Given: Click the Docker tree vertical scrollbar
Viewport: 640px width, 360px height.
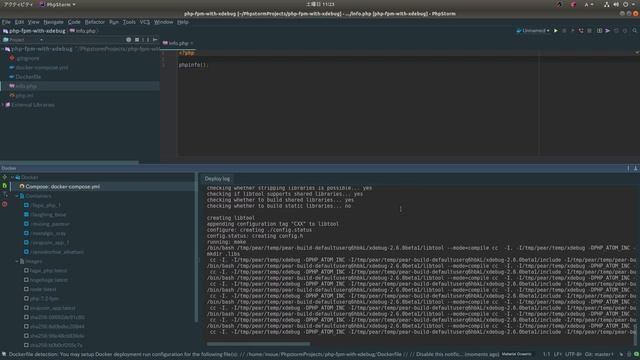Looking at the screenshot, I should point(196,247).
